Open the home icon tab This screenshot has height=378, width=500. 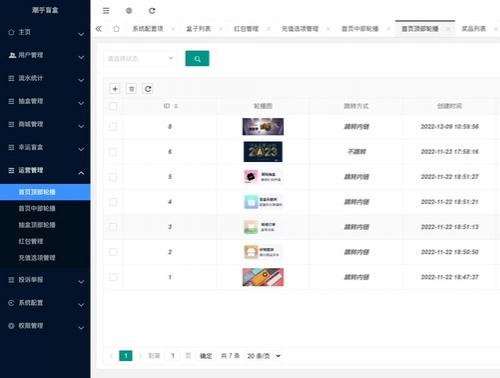coord(116,29)
